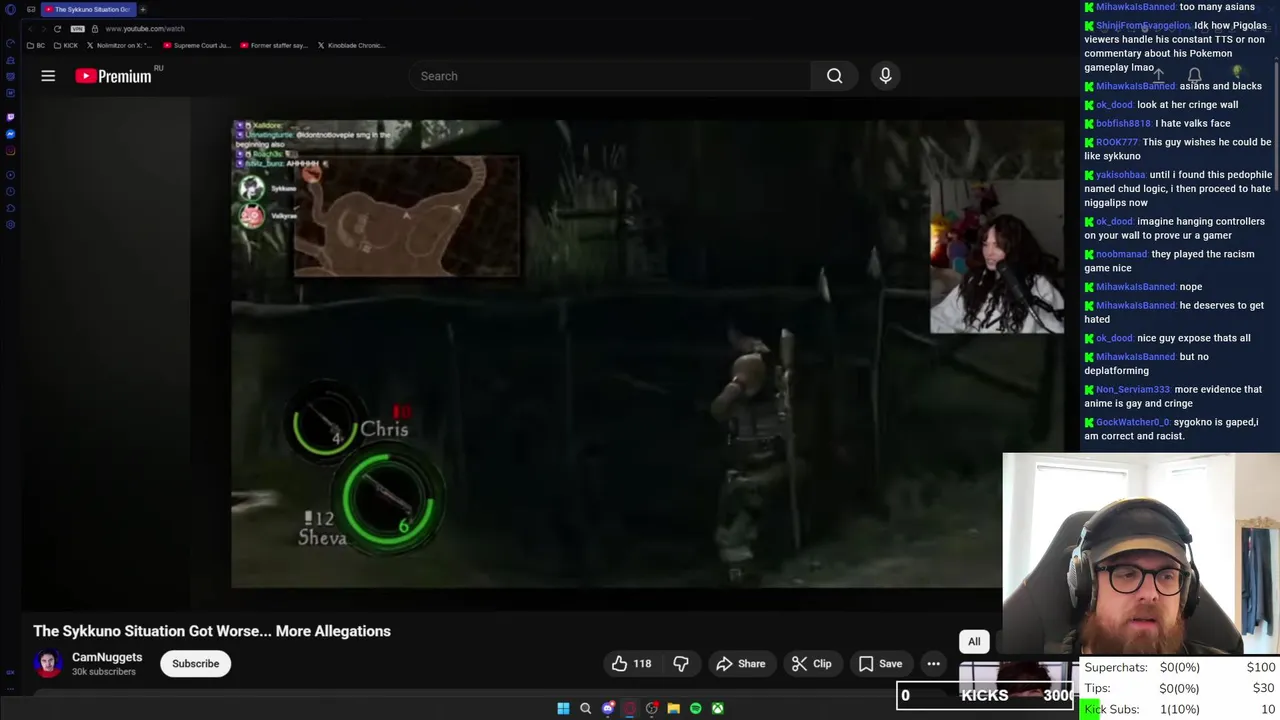Open File Explorer from the taskbar
Image resolution: width=1280 pixels, height=720 pixels.
(x=674, y=709)
